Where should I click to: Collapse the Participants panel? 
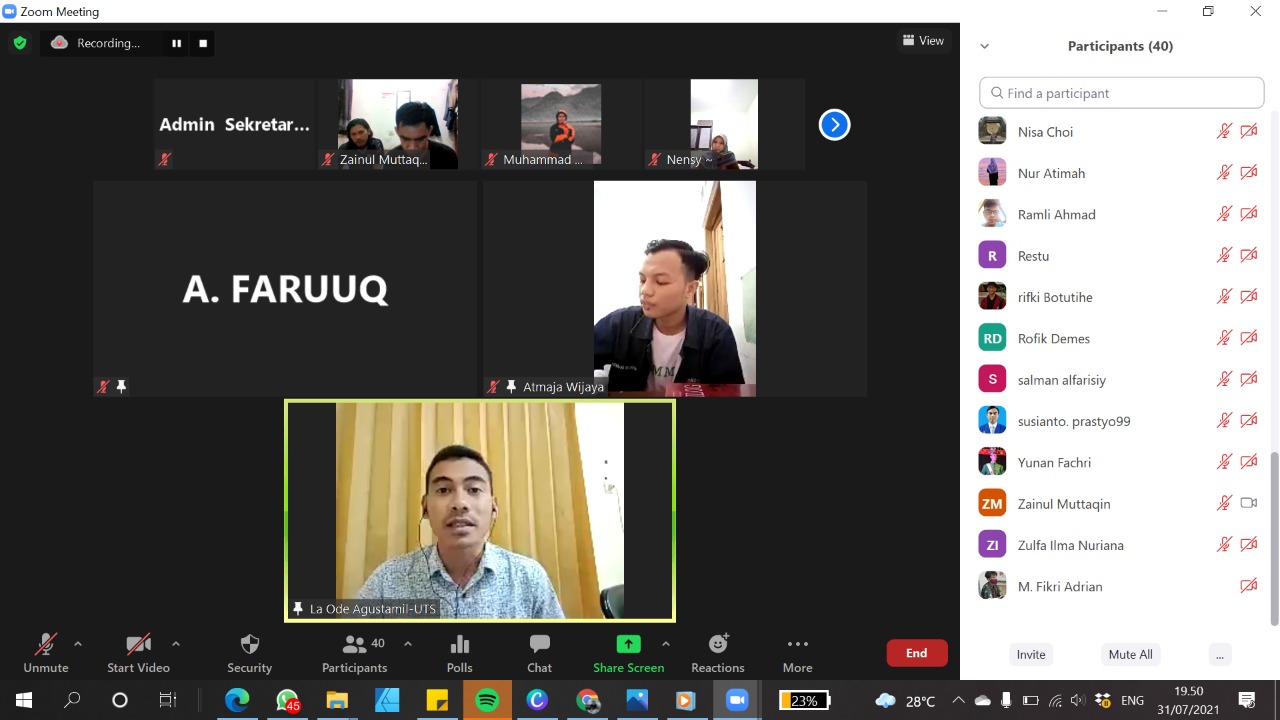click(x=984, y=45)
